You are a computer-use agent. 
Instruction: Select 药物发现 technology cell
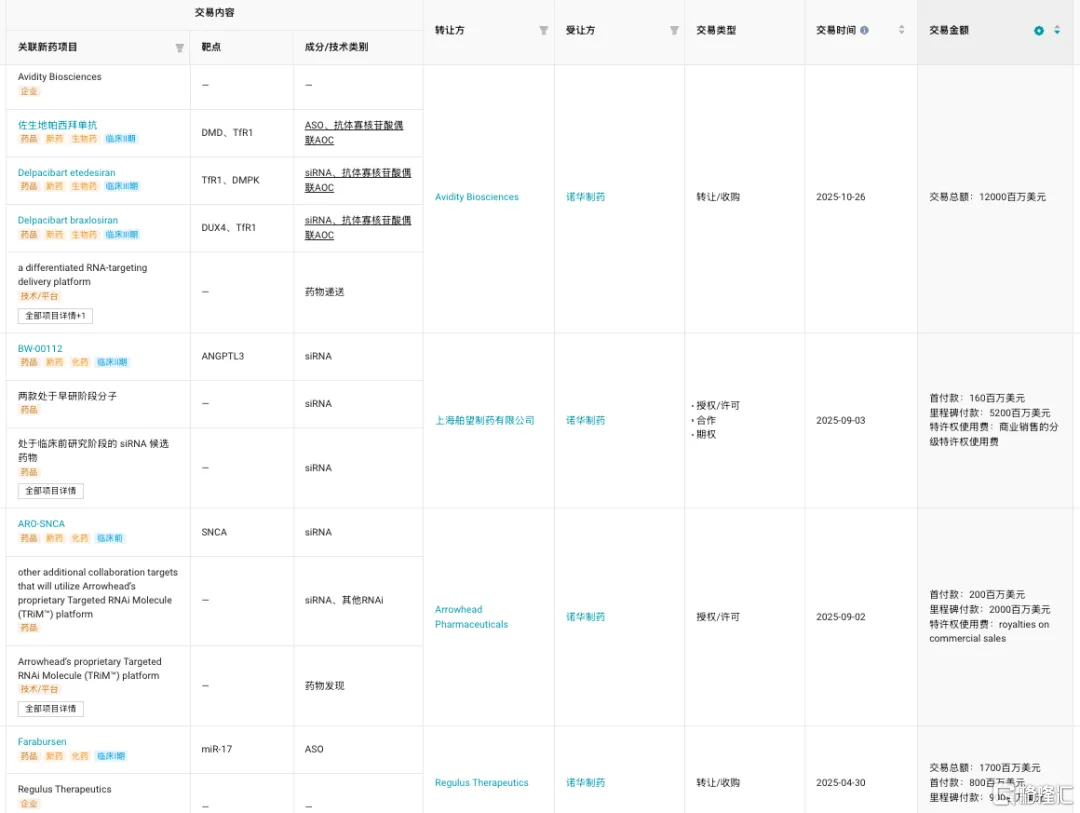pos(324,686)
